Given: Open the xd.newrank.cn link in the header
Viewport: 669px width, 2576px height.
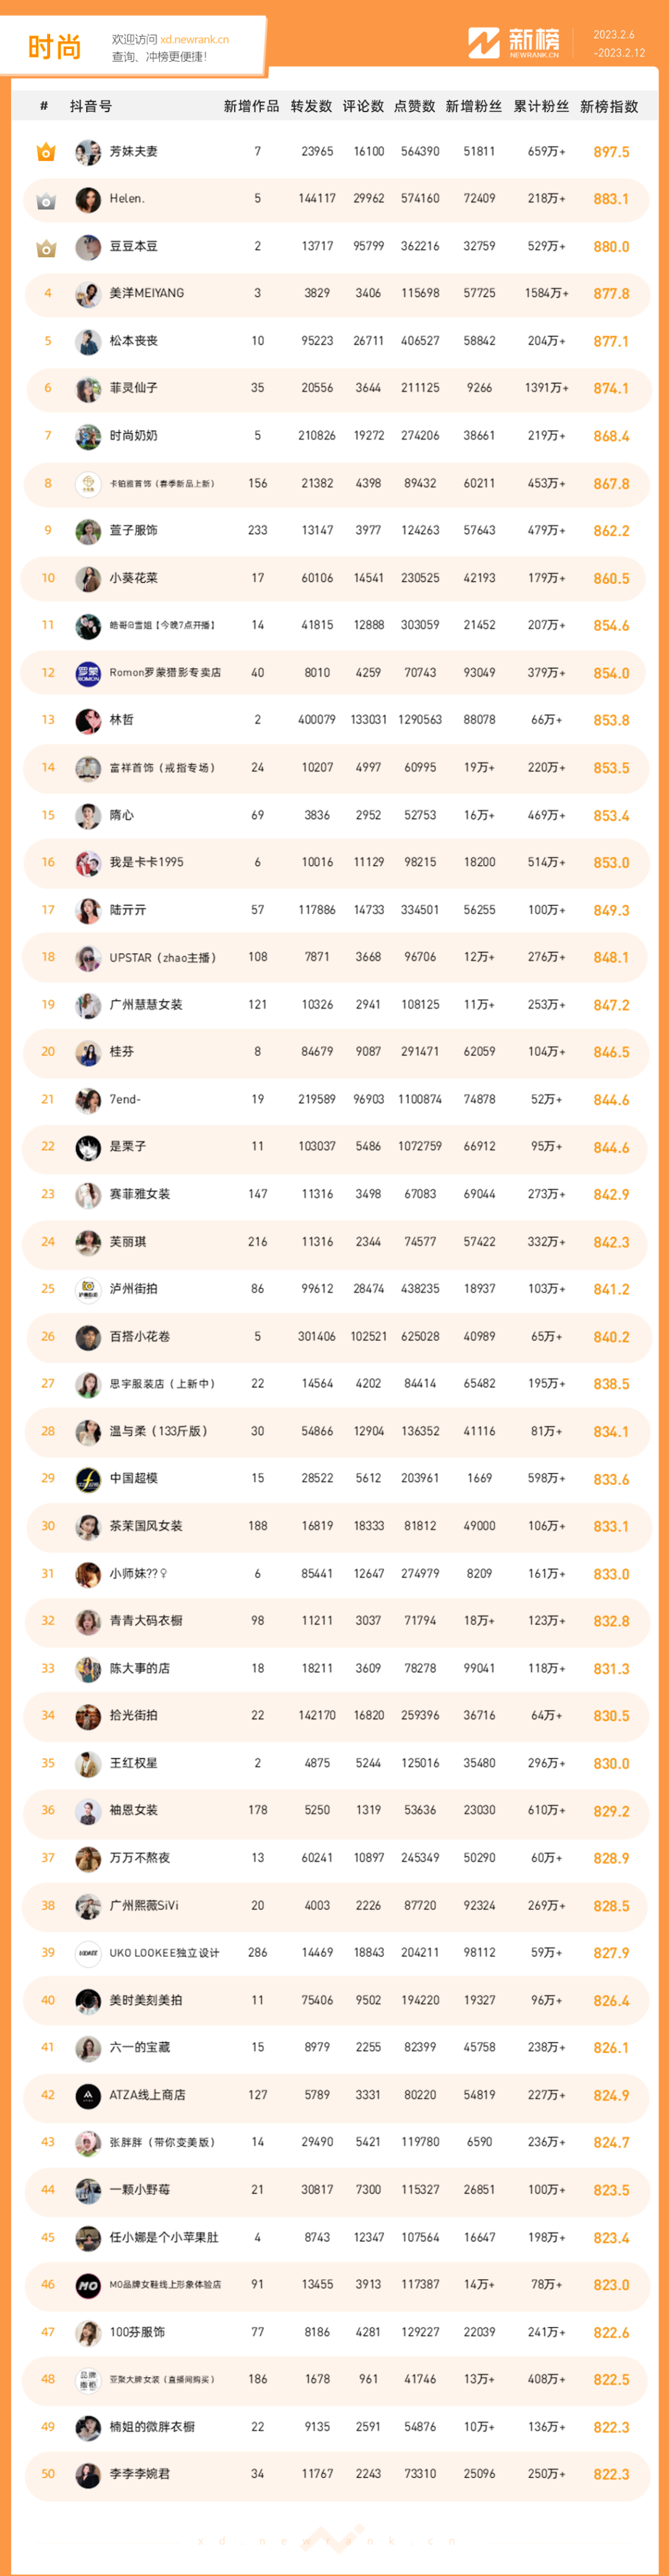Looking at the screenshot, I should [194, 40].
